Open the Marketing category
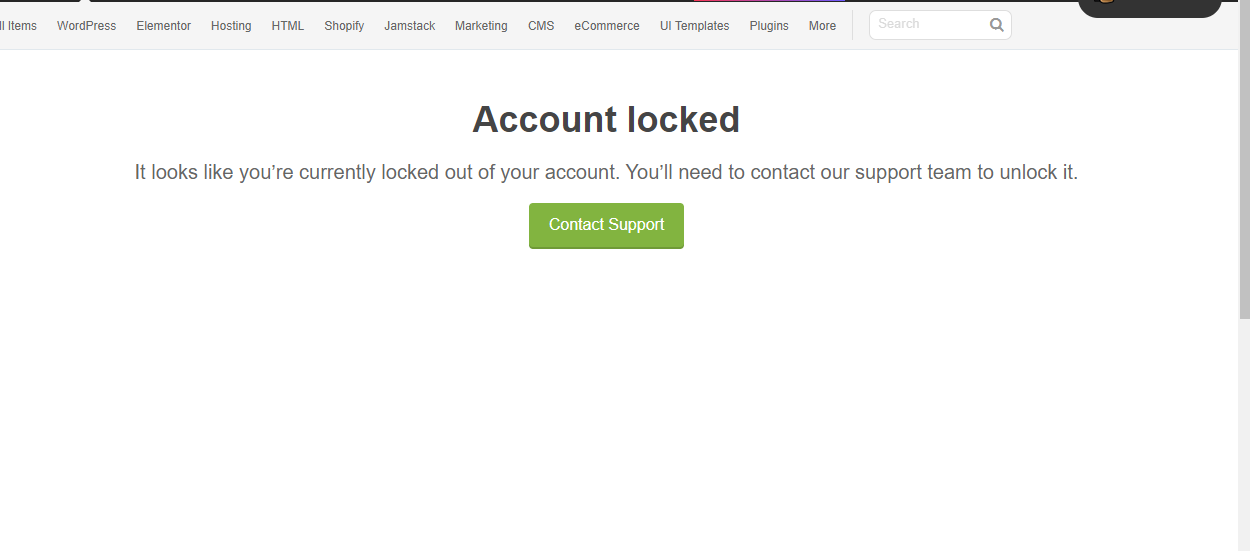The height and width of the screenshot is (551, 1250). (x=481, y=26)
